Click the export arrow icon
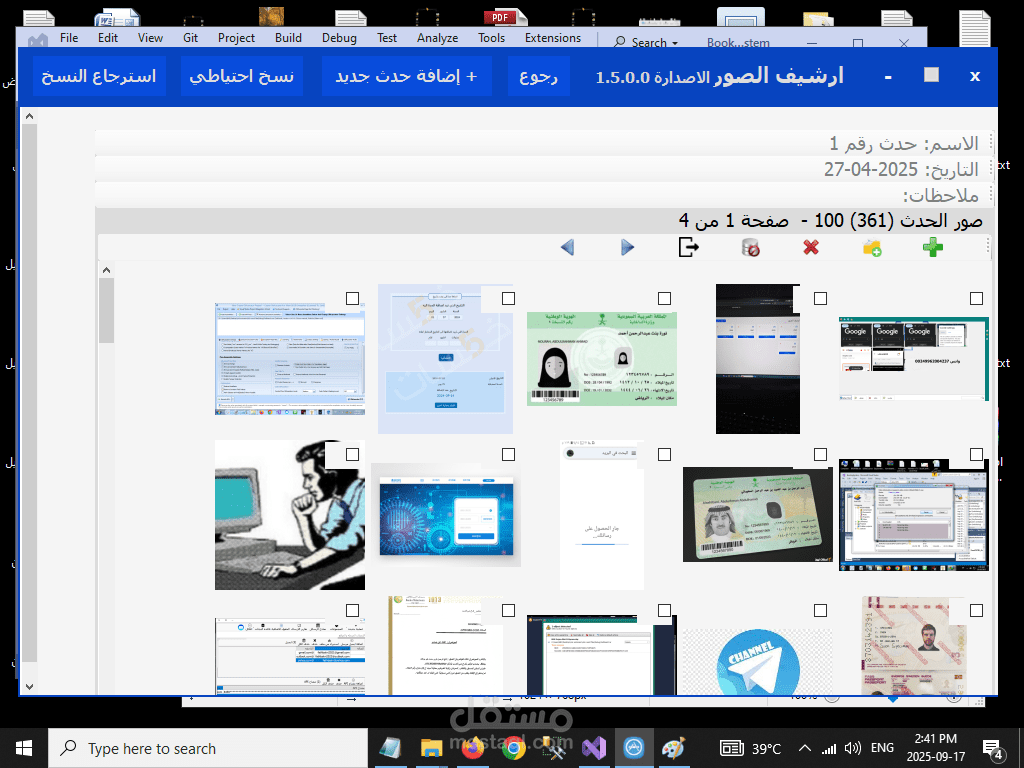The height and width of the screenshot is (768, 1024). point(688,248)
